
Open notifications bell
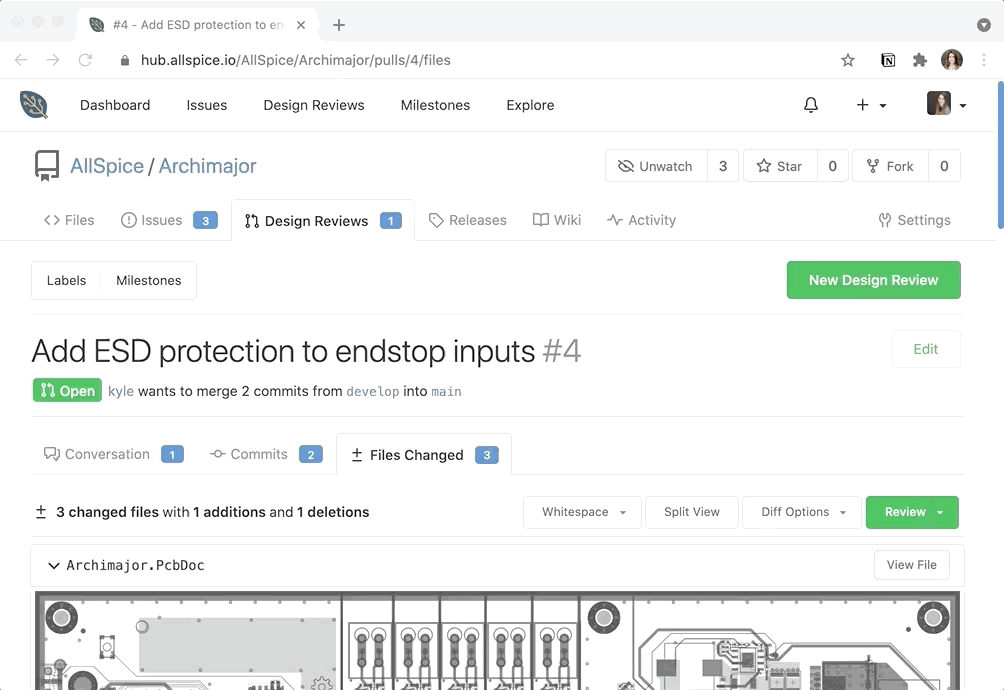coord(811,105)
